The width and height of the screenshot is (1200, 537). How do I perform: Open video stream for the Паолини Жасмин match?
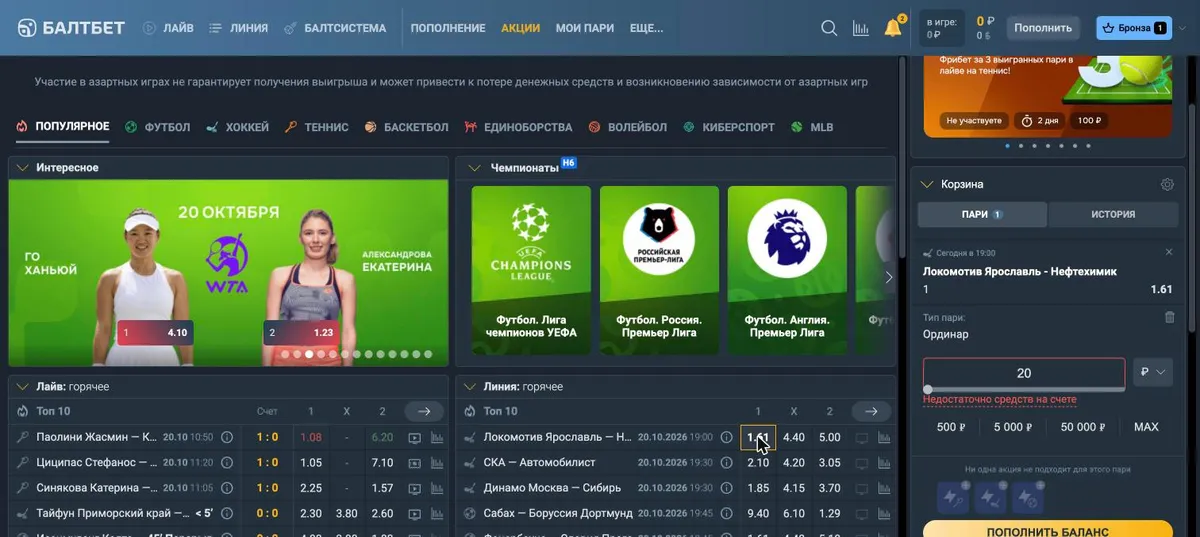coord(415,437)
